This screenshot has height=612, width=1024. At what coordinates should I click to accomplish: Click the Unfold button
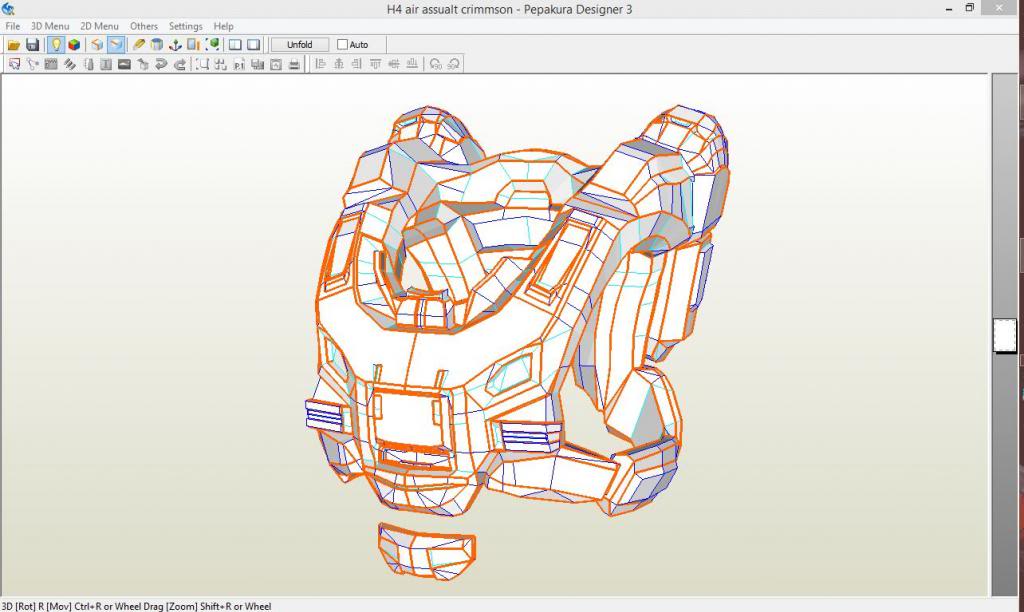(300, 44)
